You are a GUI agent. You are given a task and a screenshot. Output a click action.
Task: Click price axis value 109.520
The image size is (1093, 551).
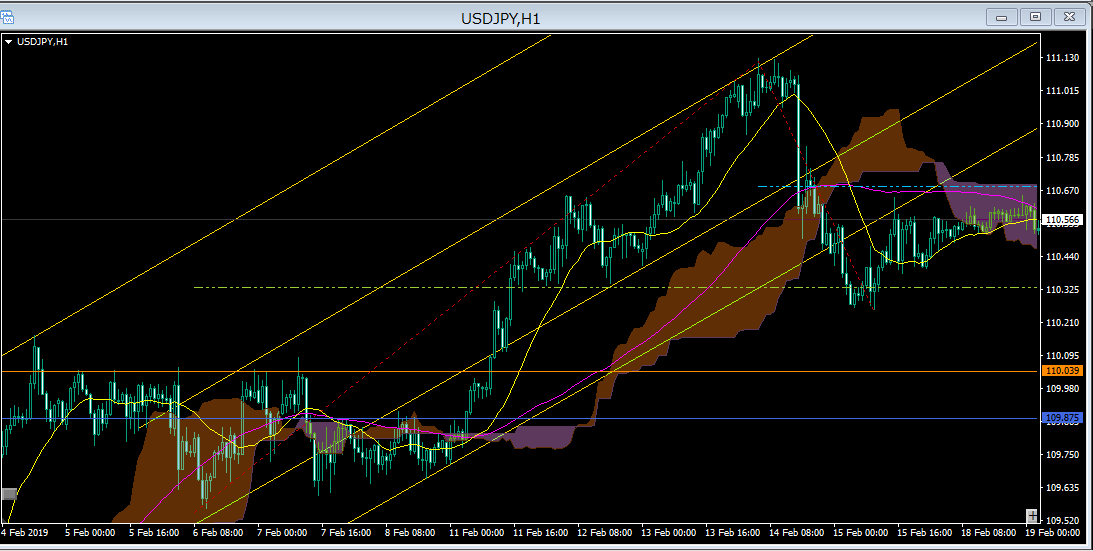point(1062,520)
